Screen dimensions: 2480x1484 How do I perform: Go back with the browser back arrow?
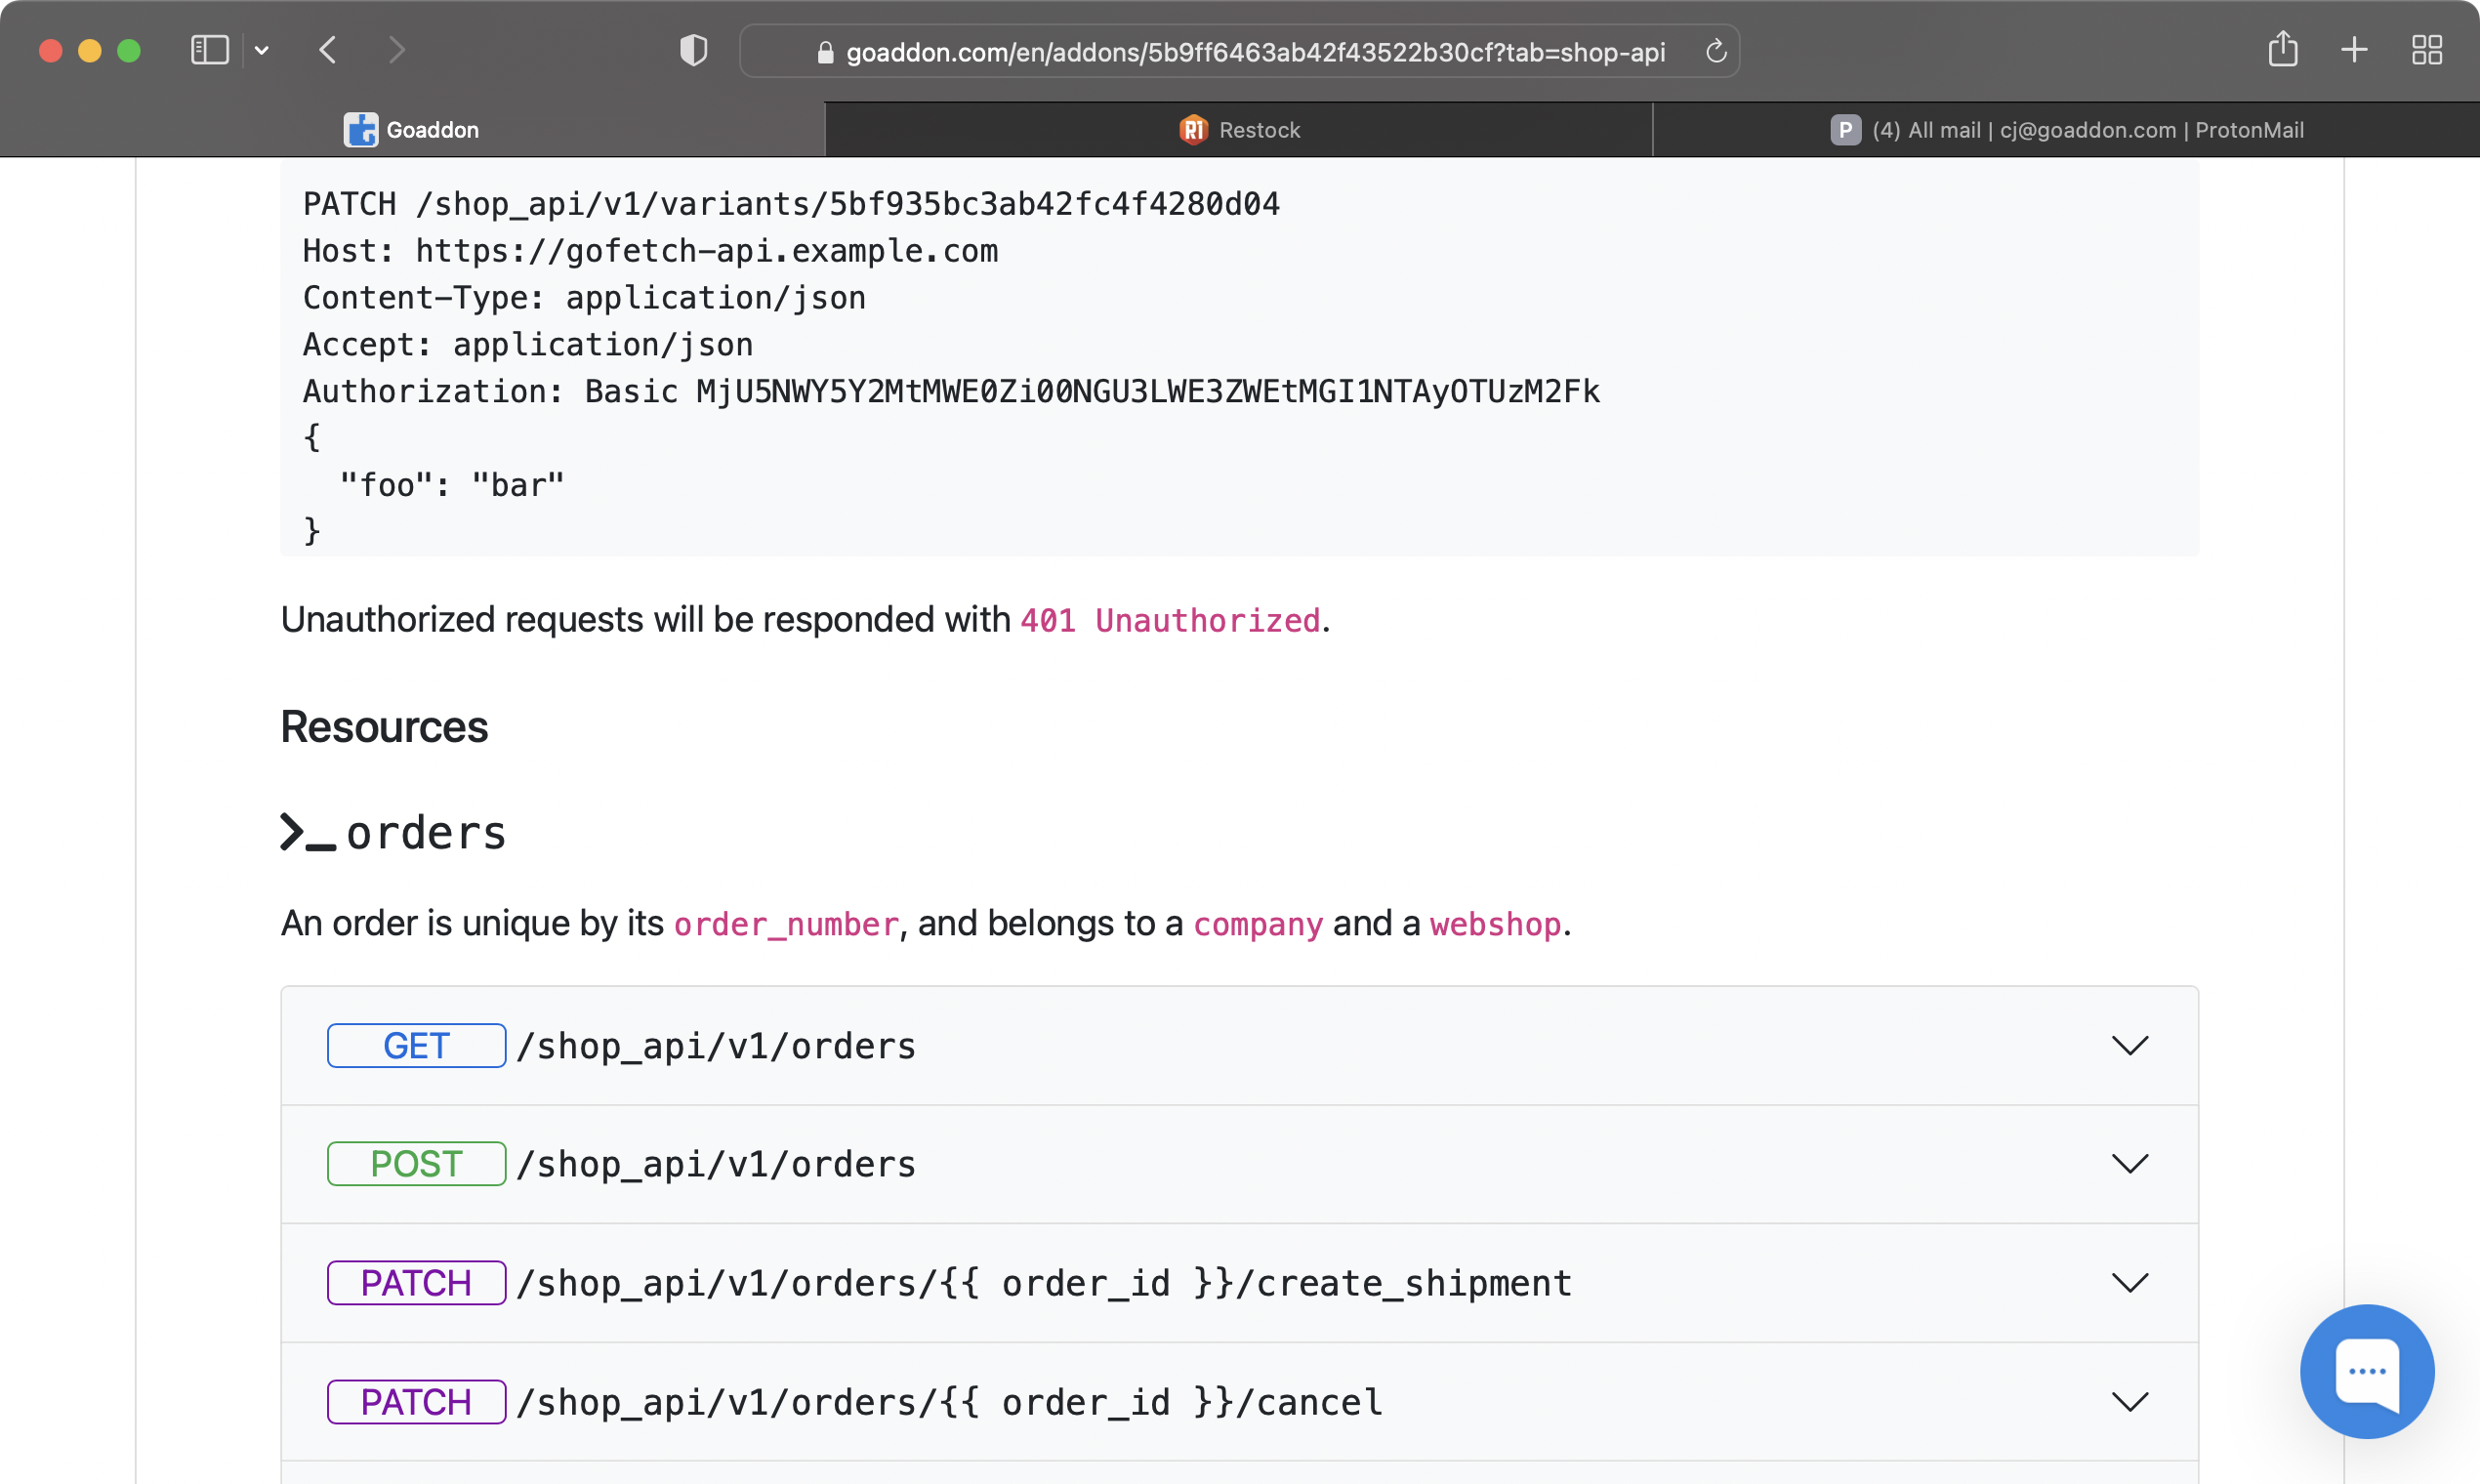coord(328,50)
